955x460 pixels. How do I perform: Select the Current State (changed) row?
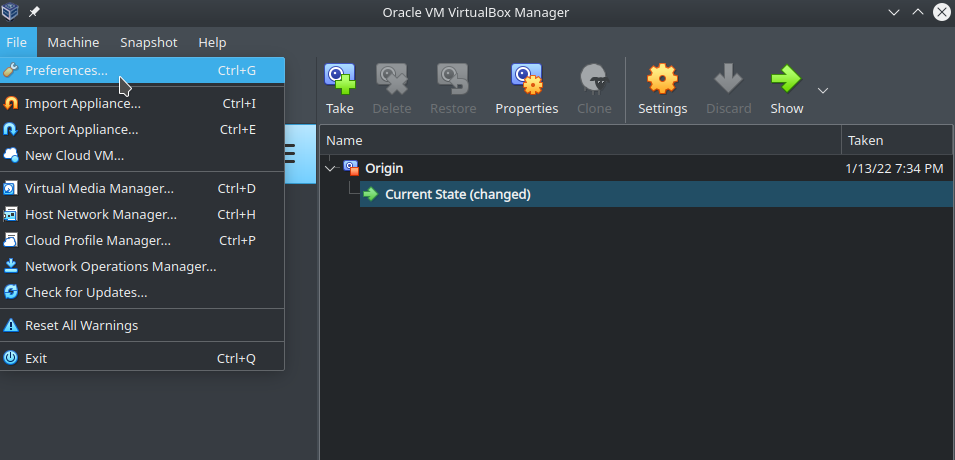(656, 194)
